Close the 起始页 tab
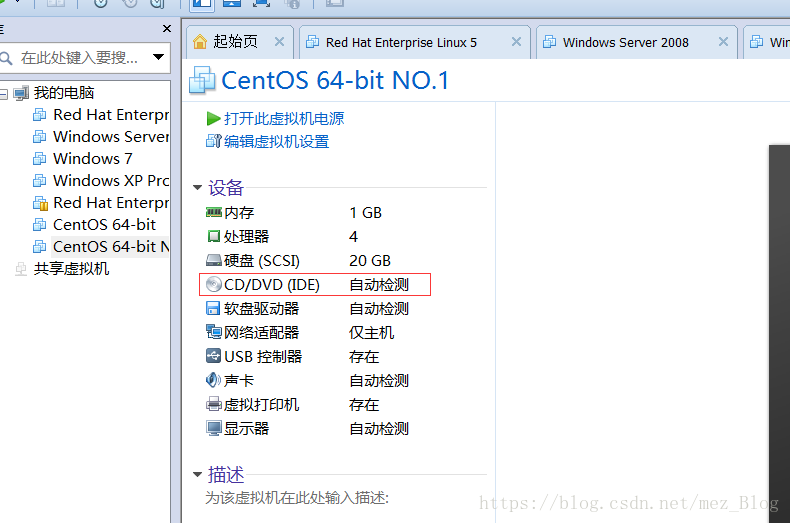 (x=279, y=42)
